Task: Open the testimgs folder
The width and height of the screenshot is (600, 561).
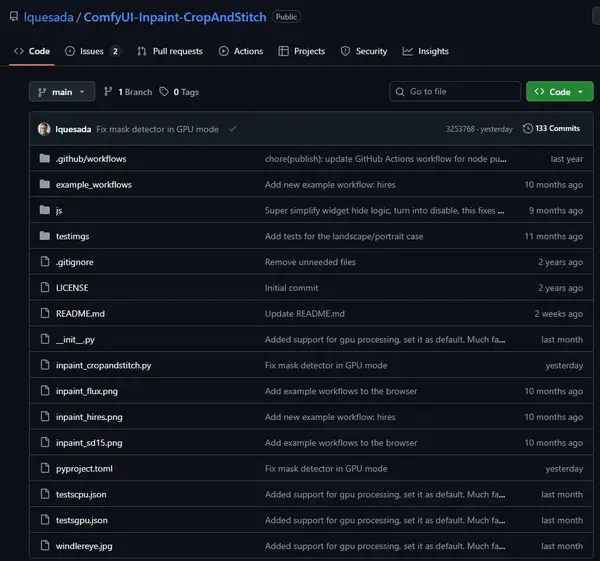Action: tap(72, 236)
